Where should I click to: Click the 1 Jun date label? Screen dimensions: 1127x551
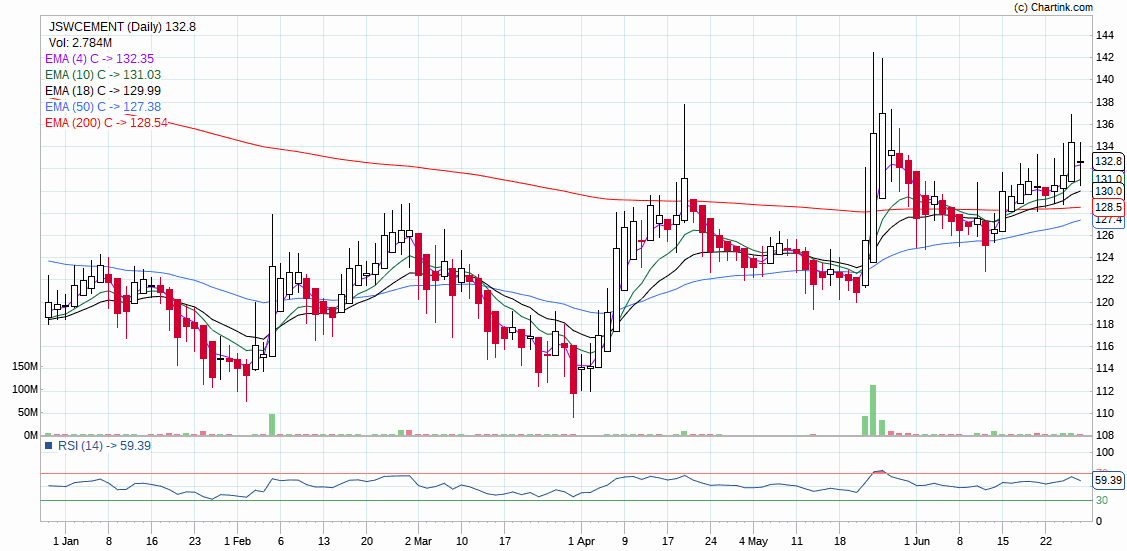pyautogui.click(x=916, y=540)
